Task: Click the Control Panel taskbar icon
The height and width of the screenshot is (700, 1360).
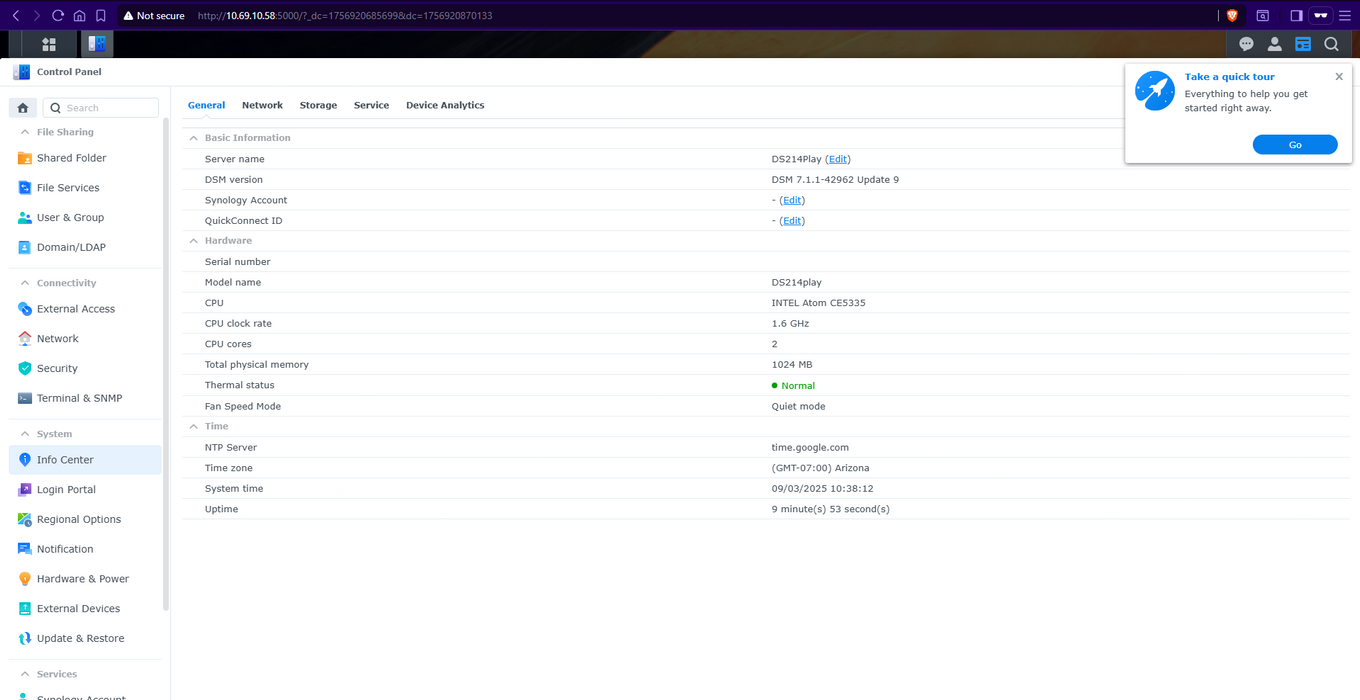Action: tap(97, 44)
